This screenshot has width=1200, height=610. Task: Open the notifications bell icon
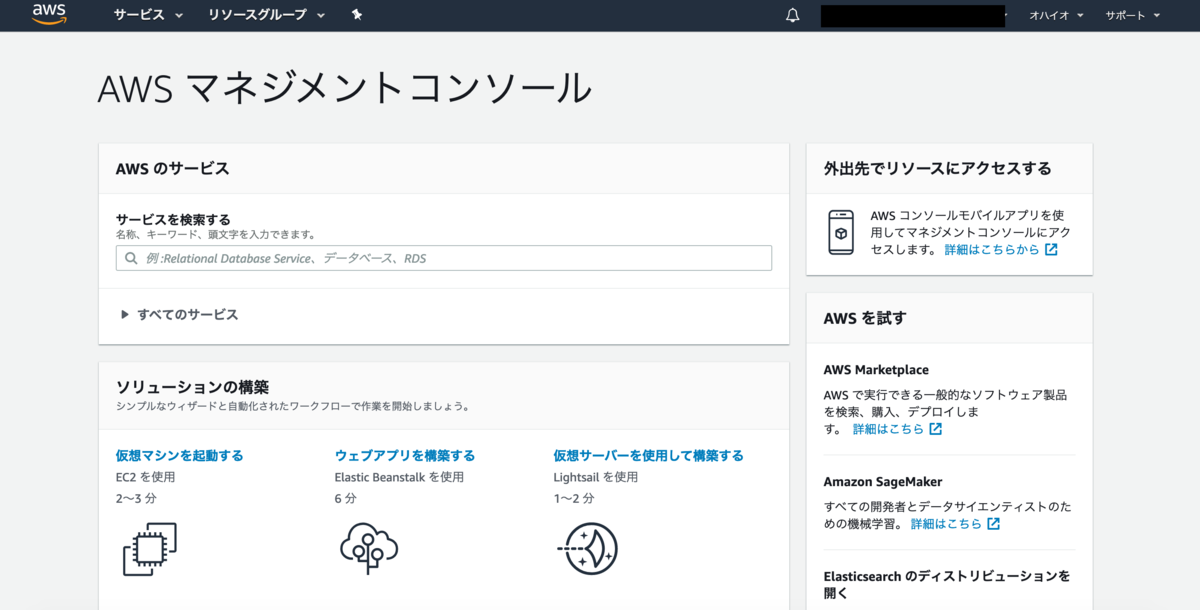click(793, 15)
